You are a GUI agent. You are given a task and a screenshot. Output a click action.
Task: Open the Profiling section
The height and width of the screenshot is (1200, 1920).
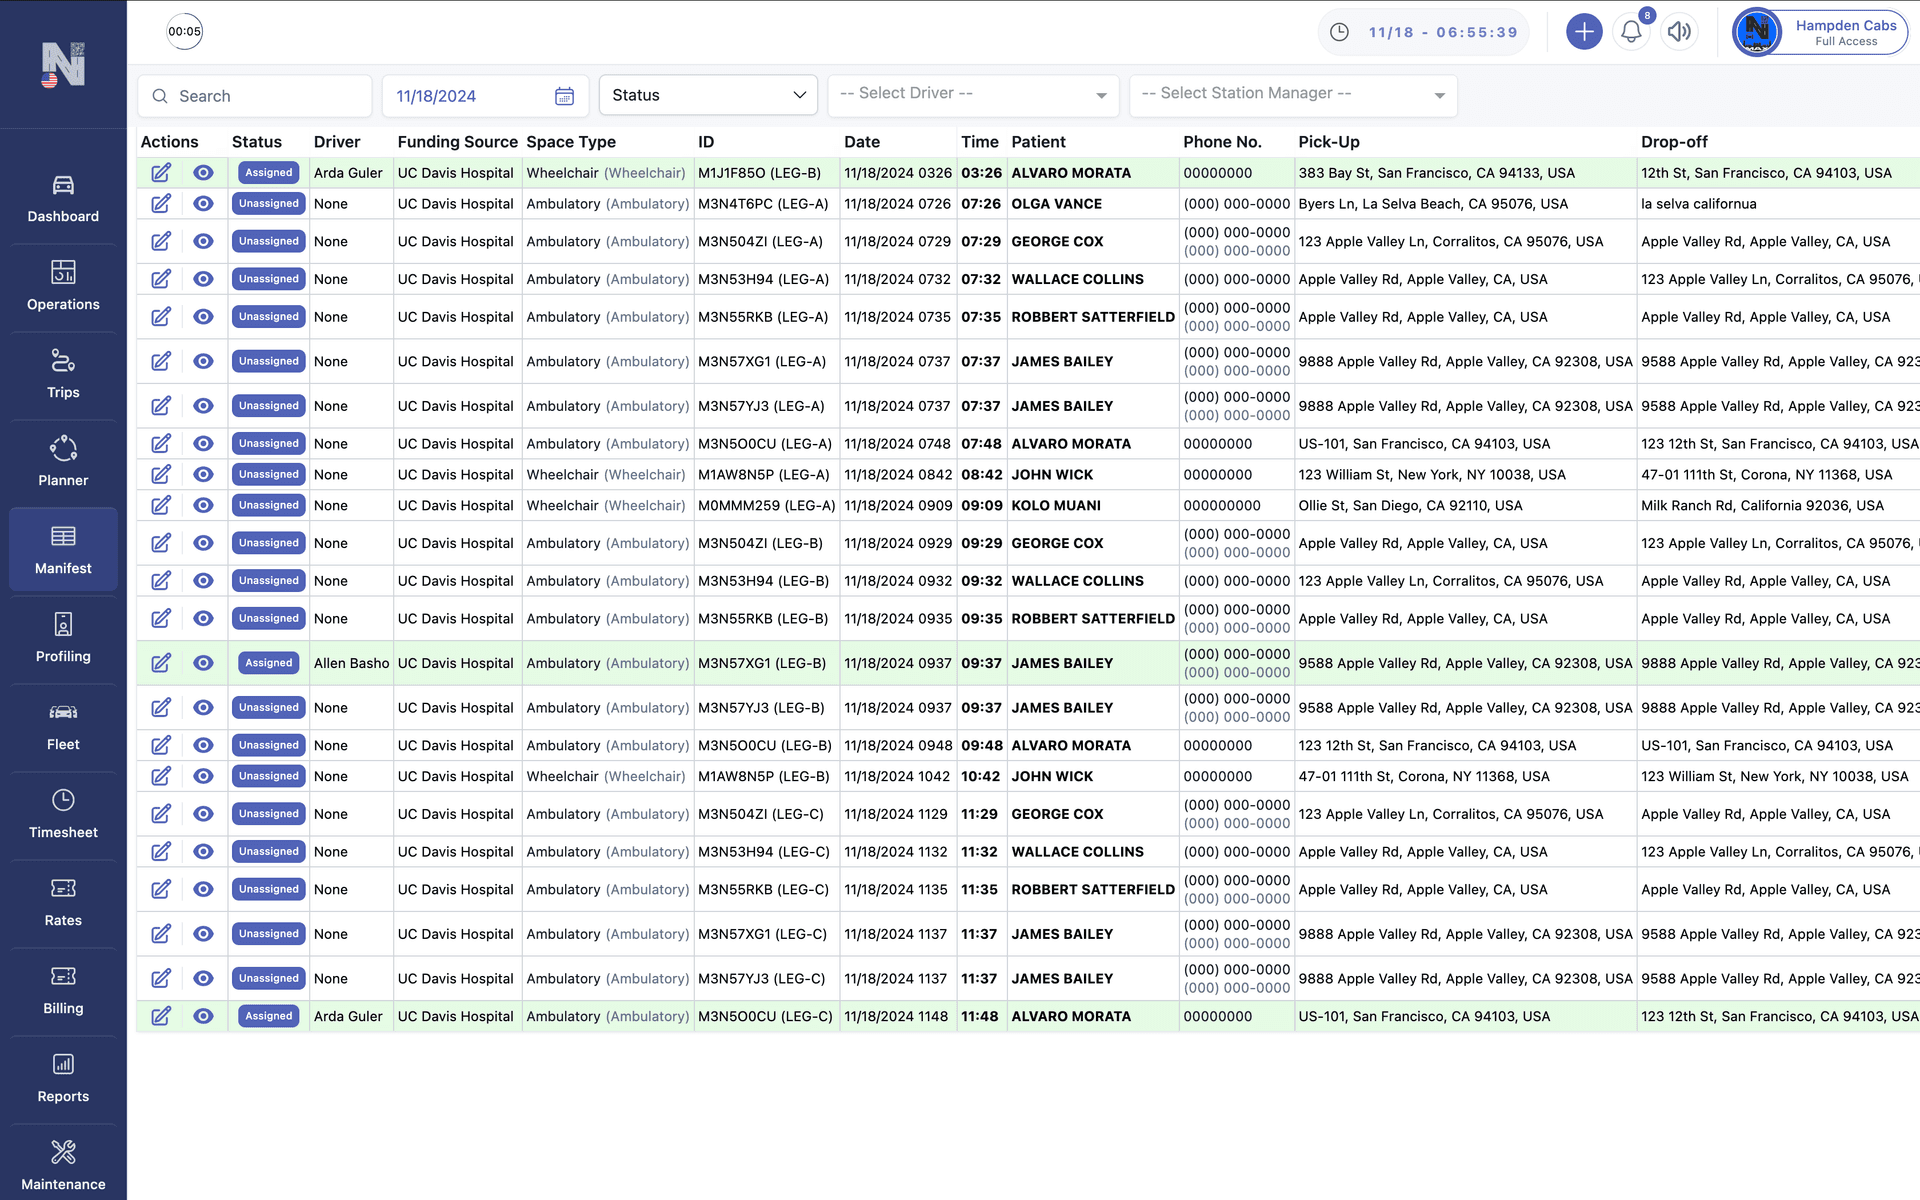tap(63, 639)
